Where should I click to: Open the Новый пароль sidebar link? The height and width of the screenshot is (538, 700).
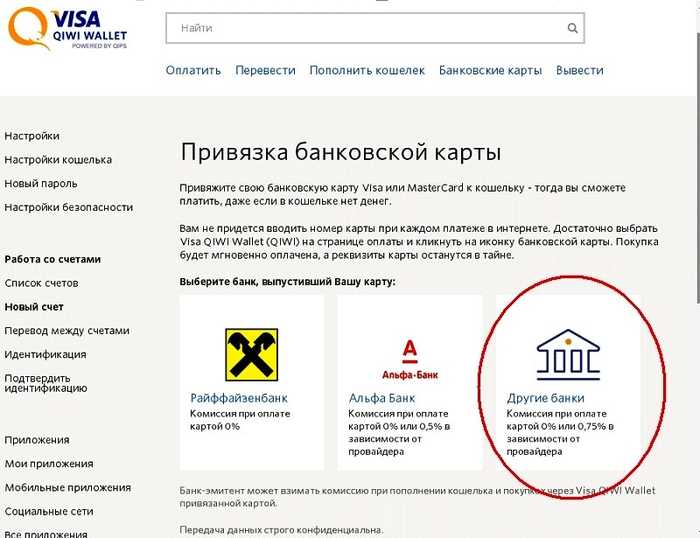41,184
